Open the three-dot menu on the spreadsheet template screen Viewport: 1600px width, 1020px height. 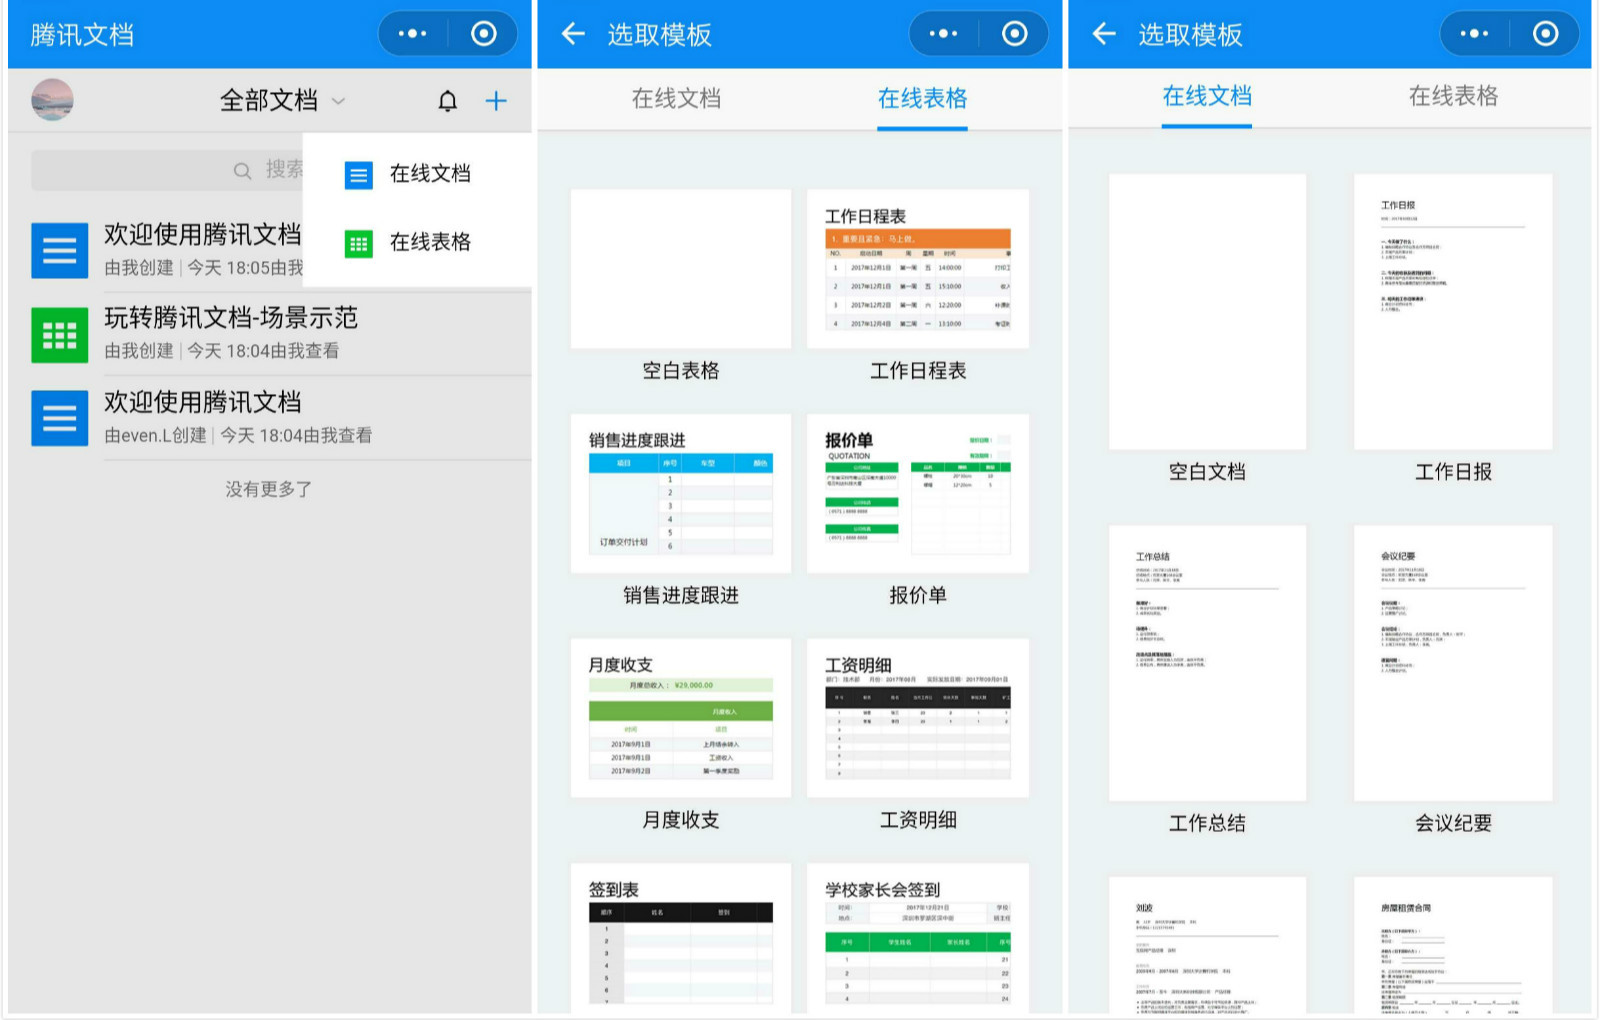click(942, 34)
